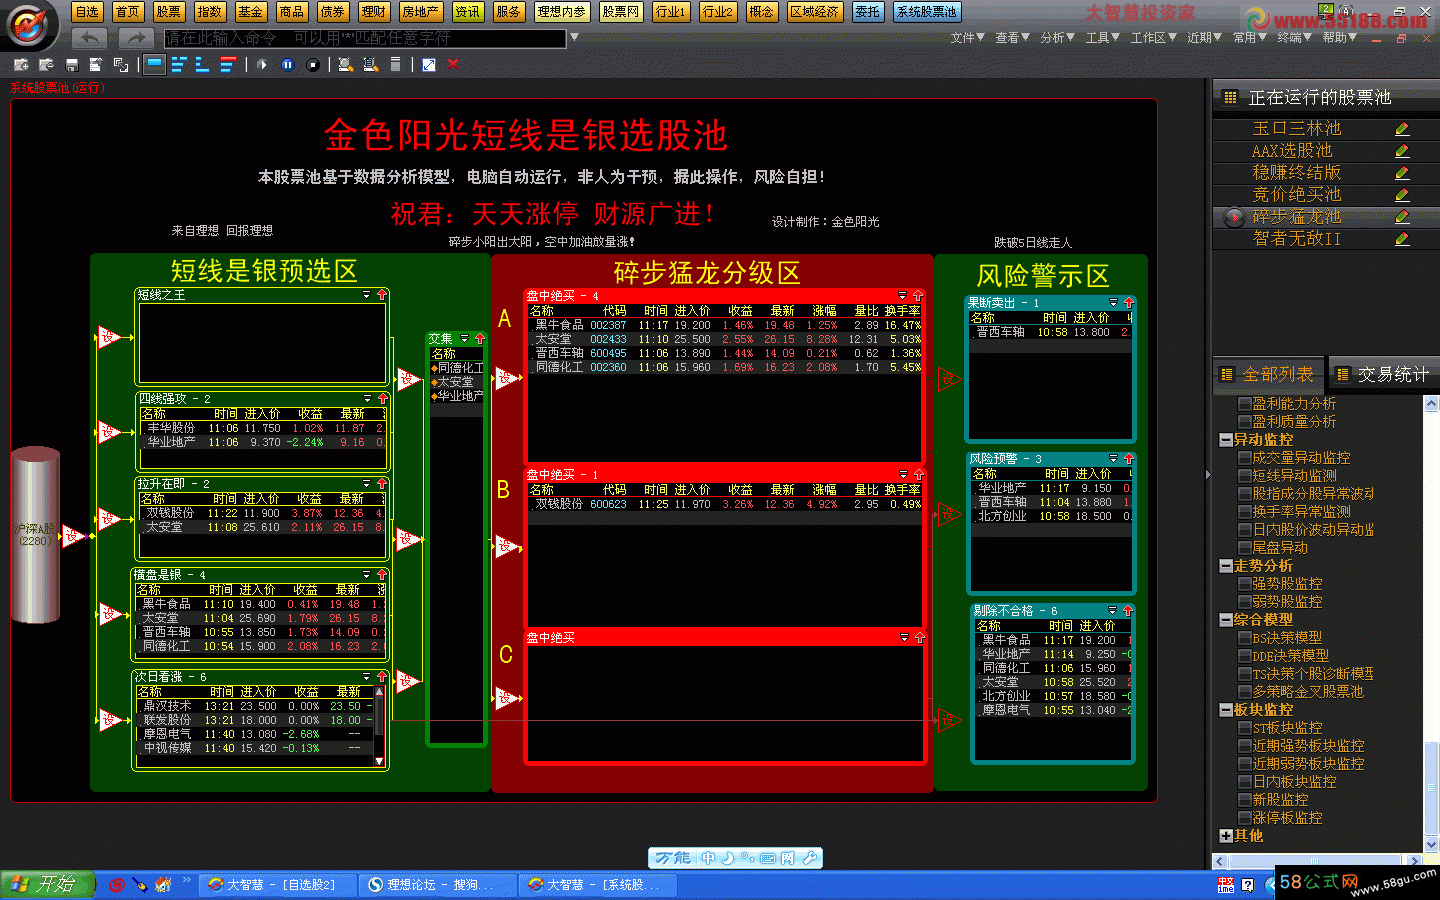Edit the 稳赚终结版 pool via pencil icon

(x=1402, y=173)
